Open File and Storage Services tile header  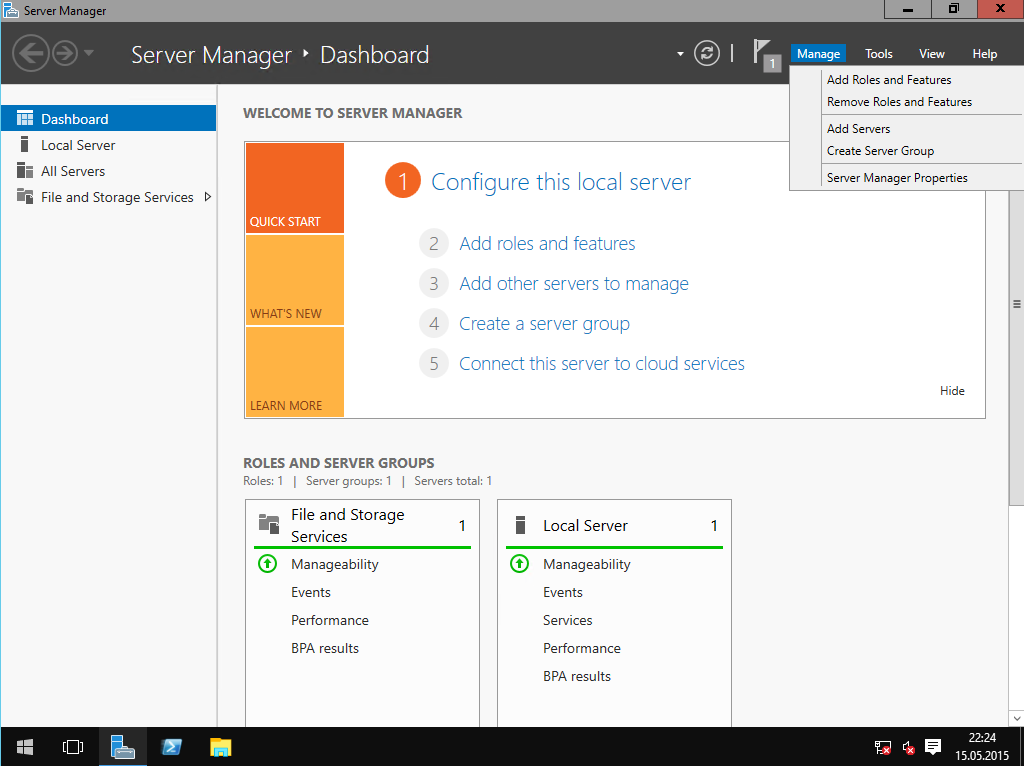tap(362, 526)
